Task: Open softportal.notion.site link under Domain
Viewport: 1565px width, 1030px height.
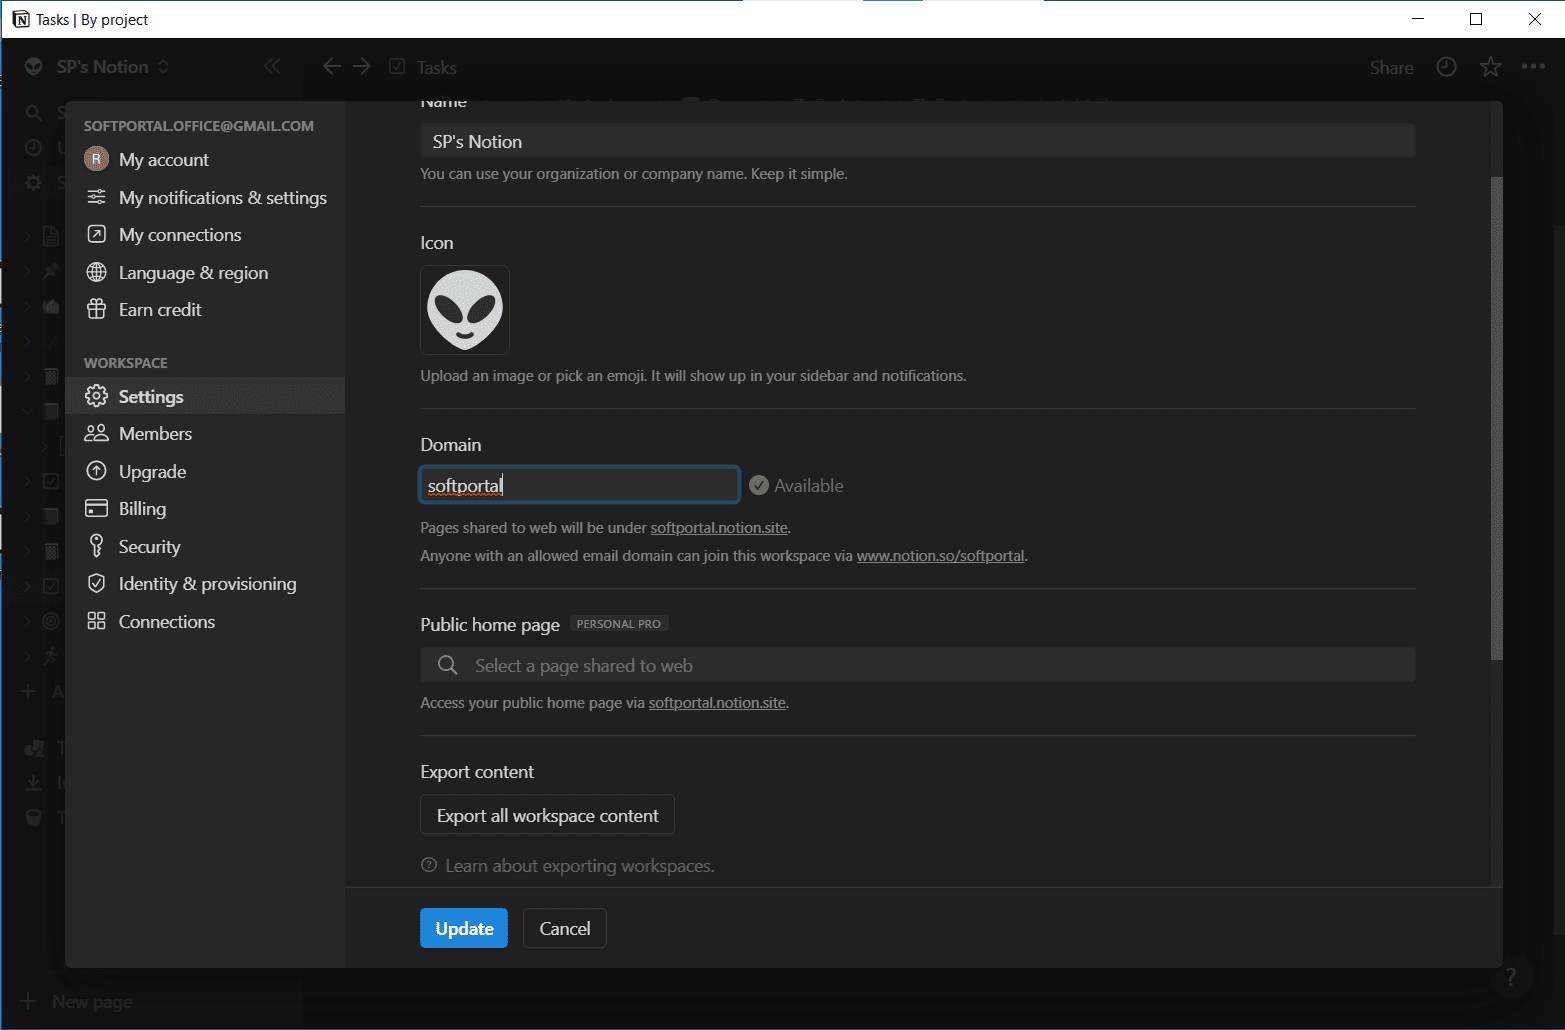Action: click(x=719, y=528)
